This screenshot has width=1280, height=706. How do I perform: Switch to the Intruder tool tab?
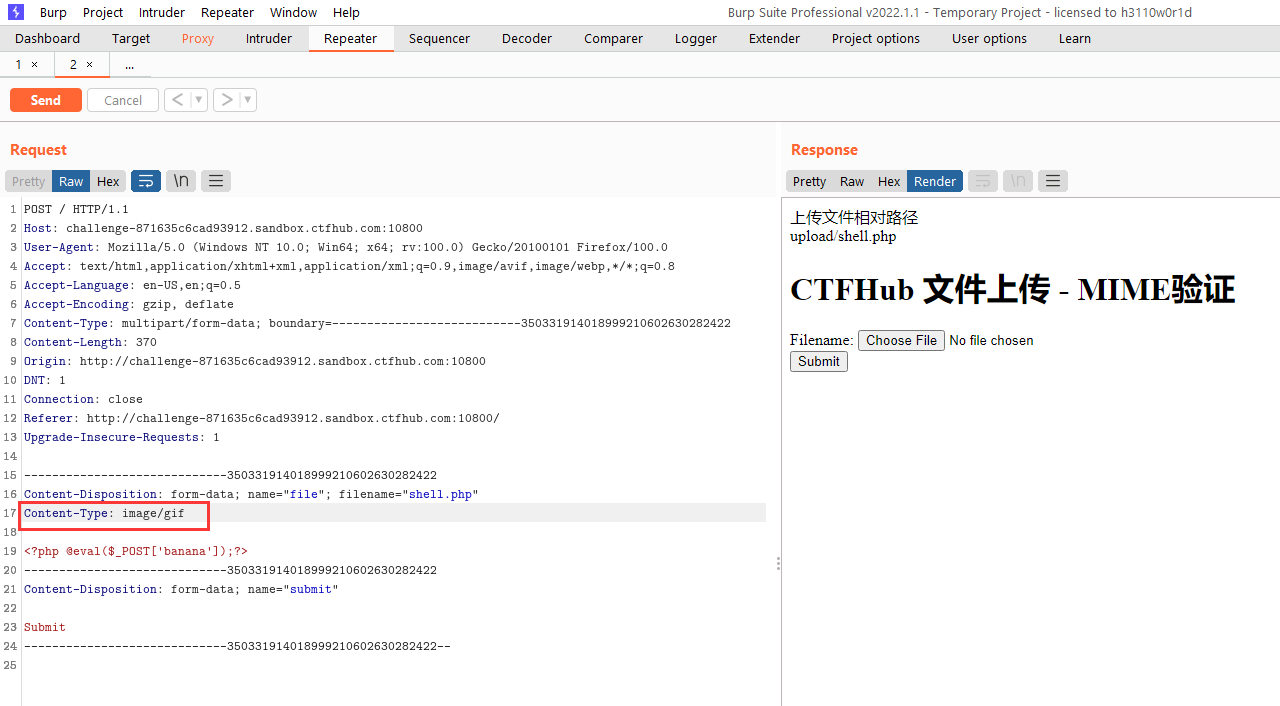pyautogui.click(x=269, y=38)
